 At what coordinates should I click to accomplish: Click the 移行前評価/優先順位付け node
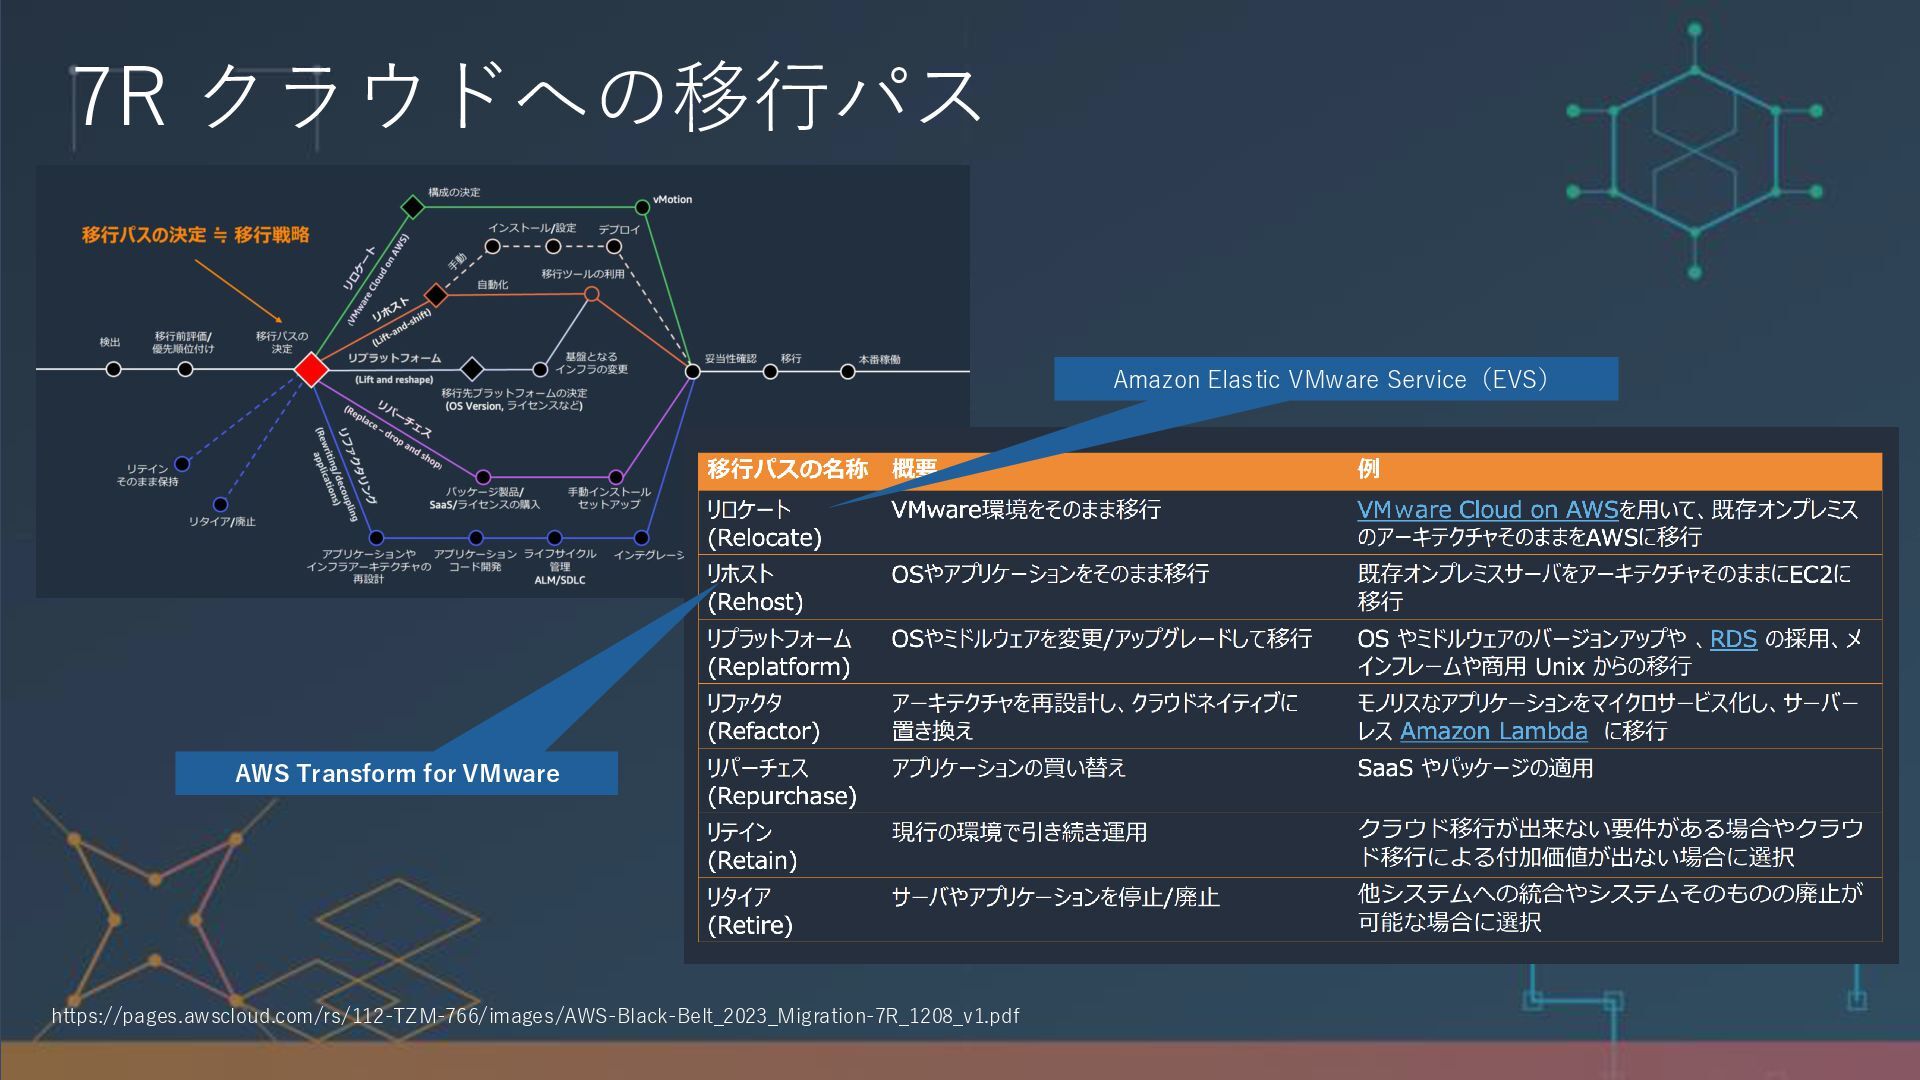coord(185,369)
